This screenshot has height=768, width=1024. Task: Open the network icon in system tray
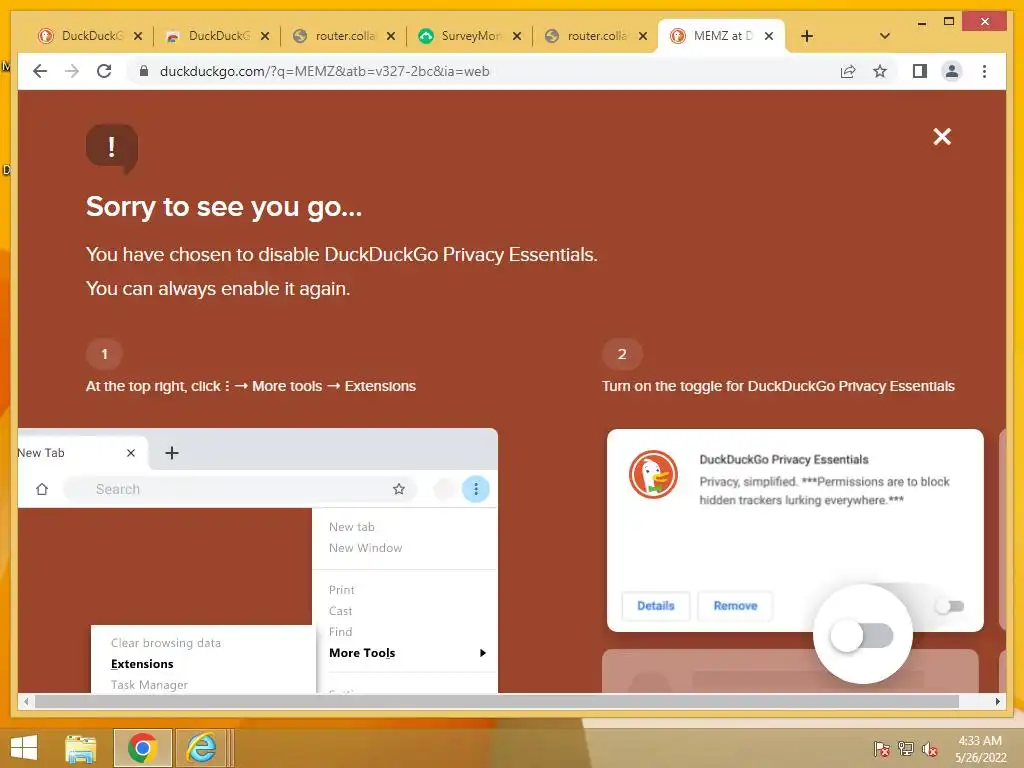[905, 748]
